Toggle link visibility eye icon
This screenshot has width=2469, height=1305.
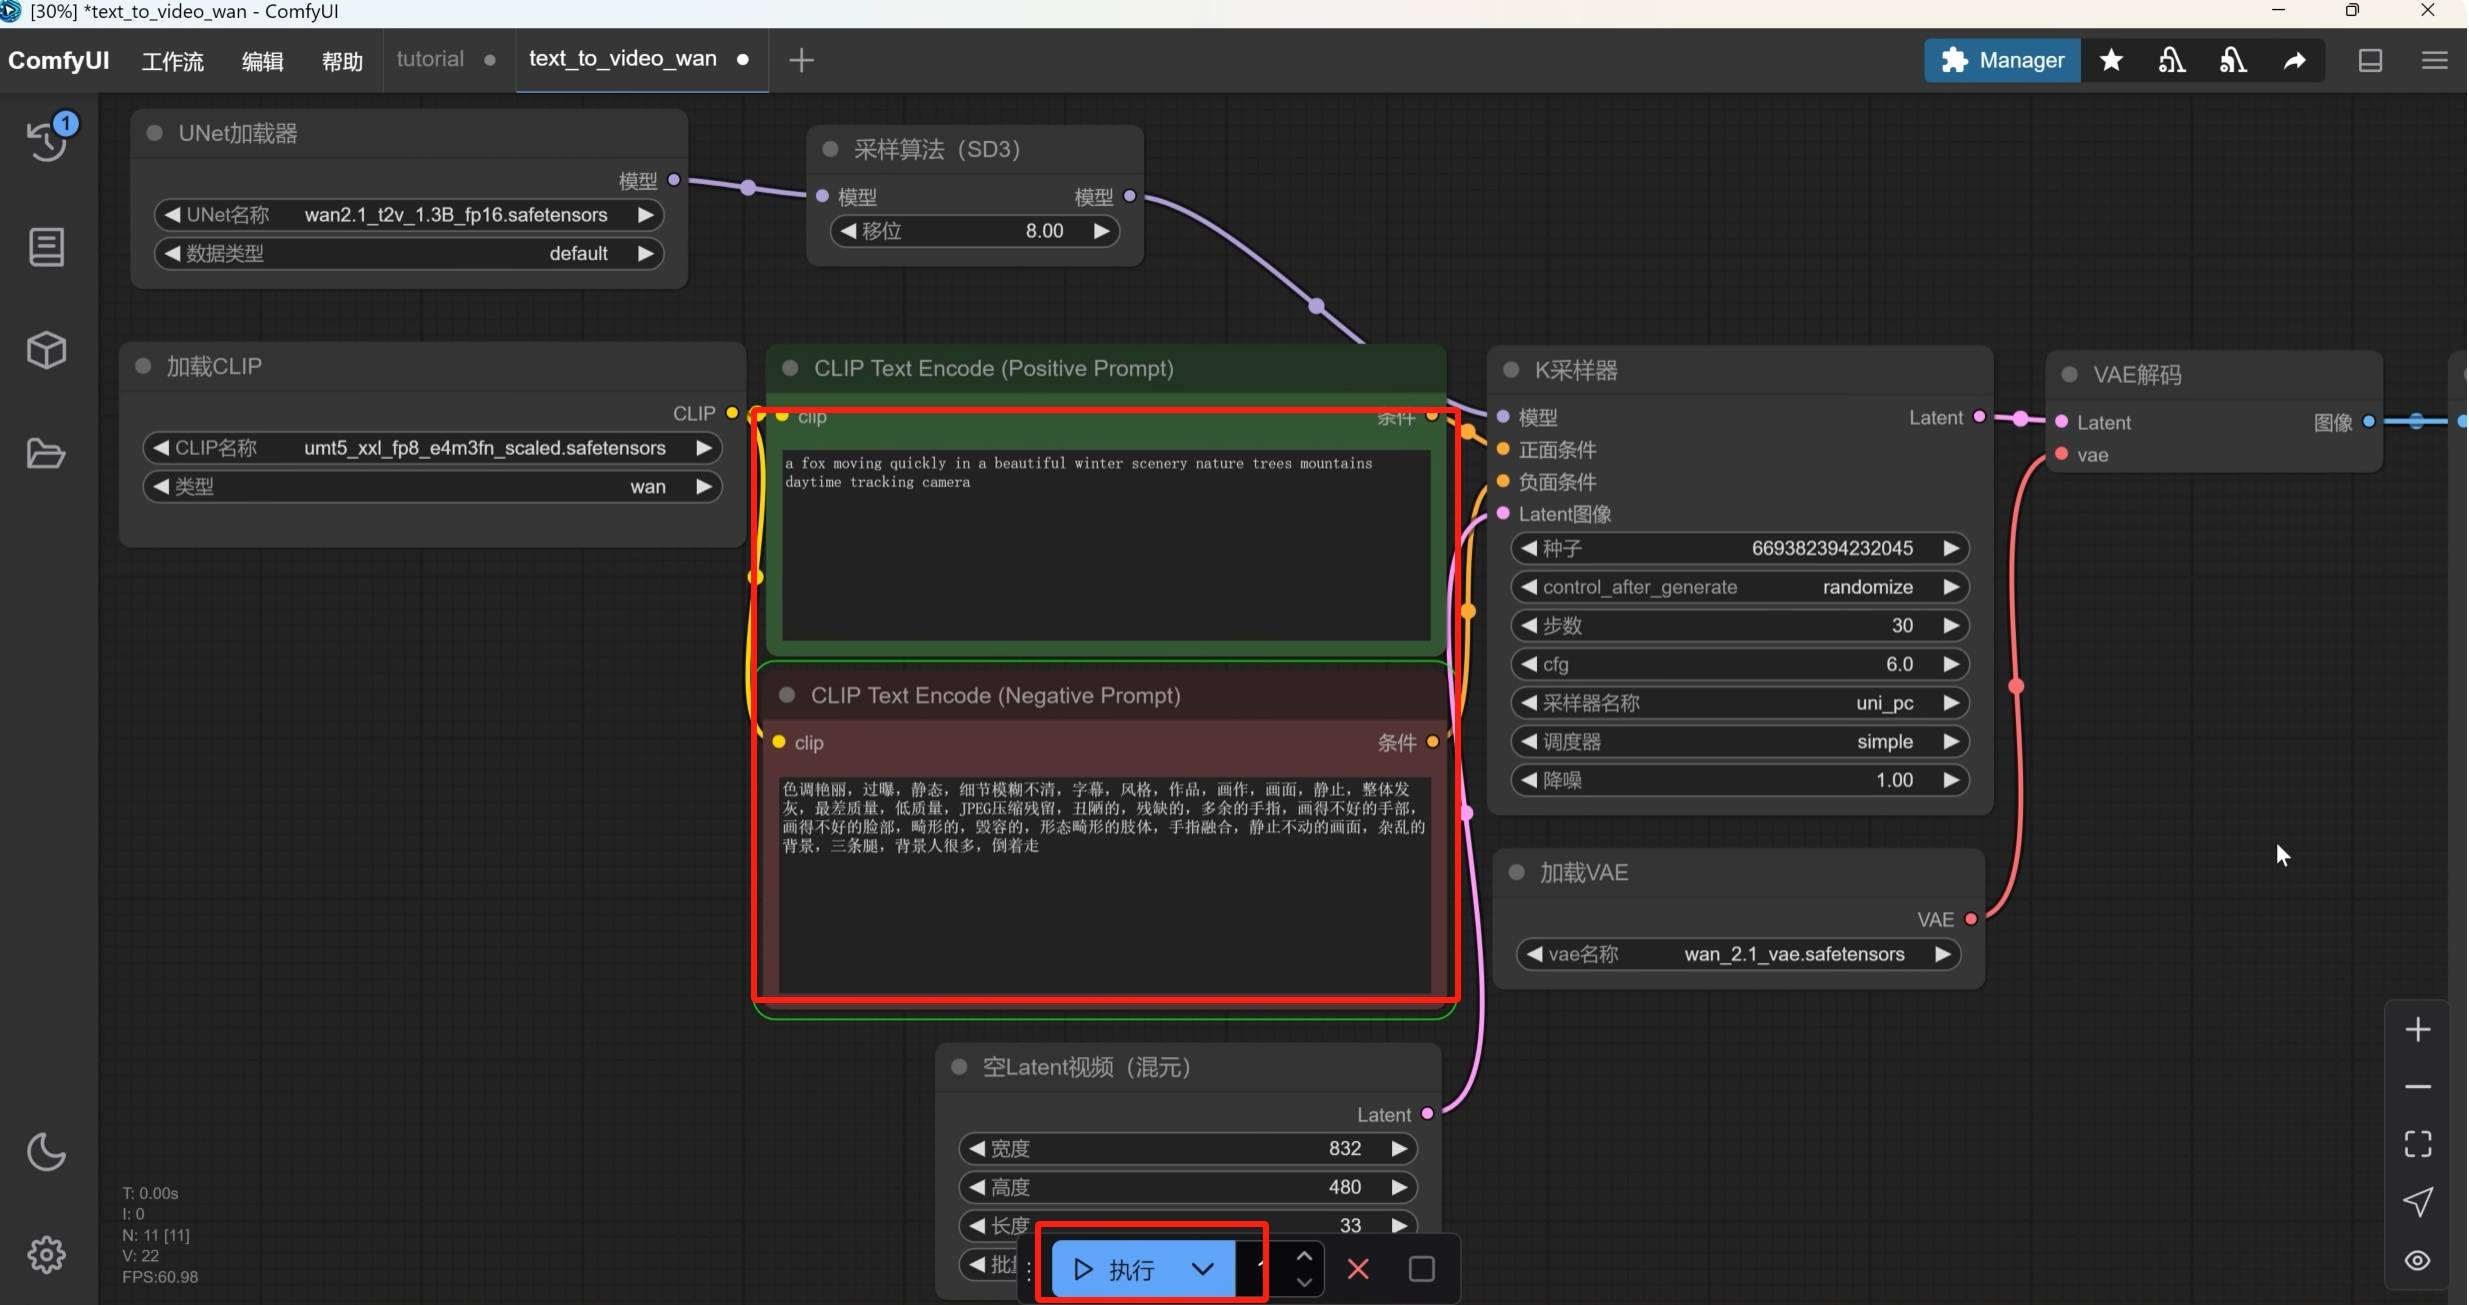coord(2417,1260)
